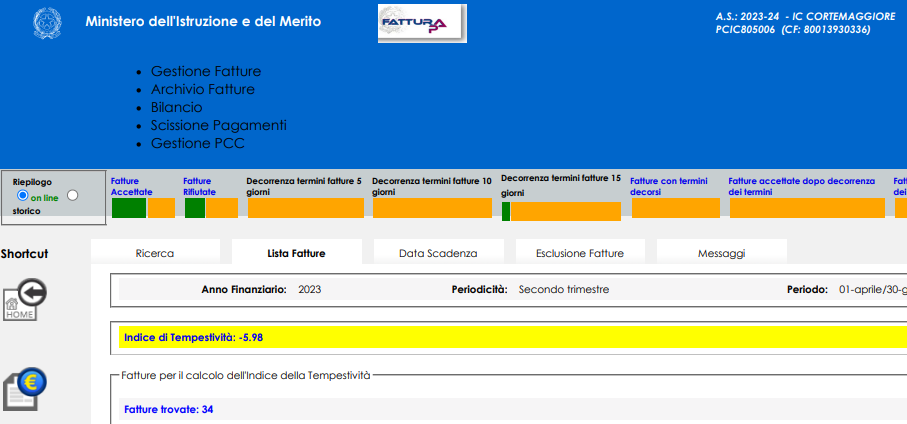907x424 pixels.
Task: Click the FatturaPA logo
Action: point(421,24)
